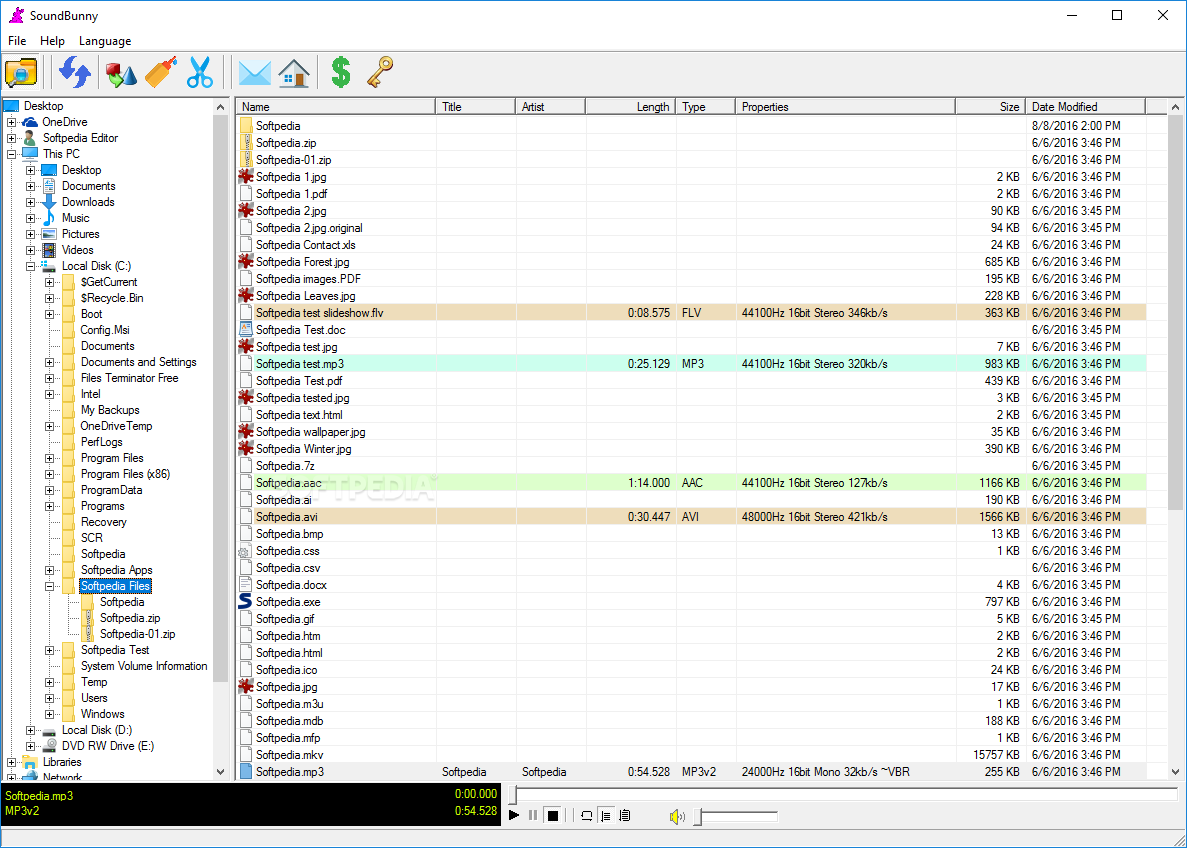This screenshot has width=1187, height=848.
Task: Click the volume slider handle
Action: point(698,816)
